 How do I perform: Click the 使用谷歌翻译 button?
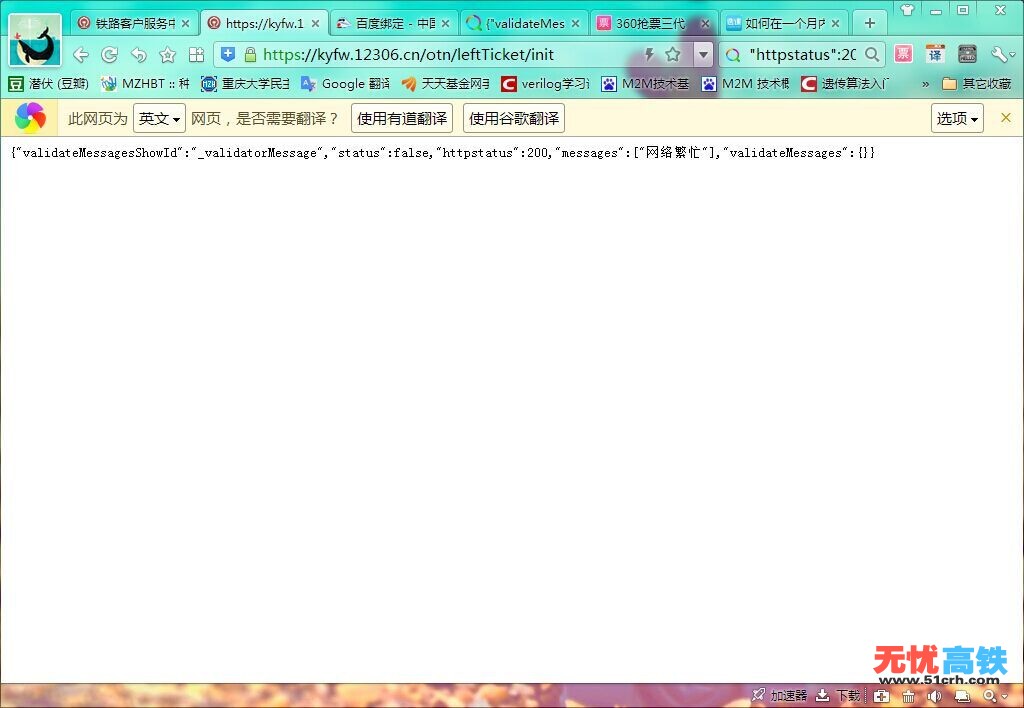coord(513,118)
